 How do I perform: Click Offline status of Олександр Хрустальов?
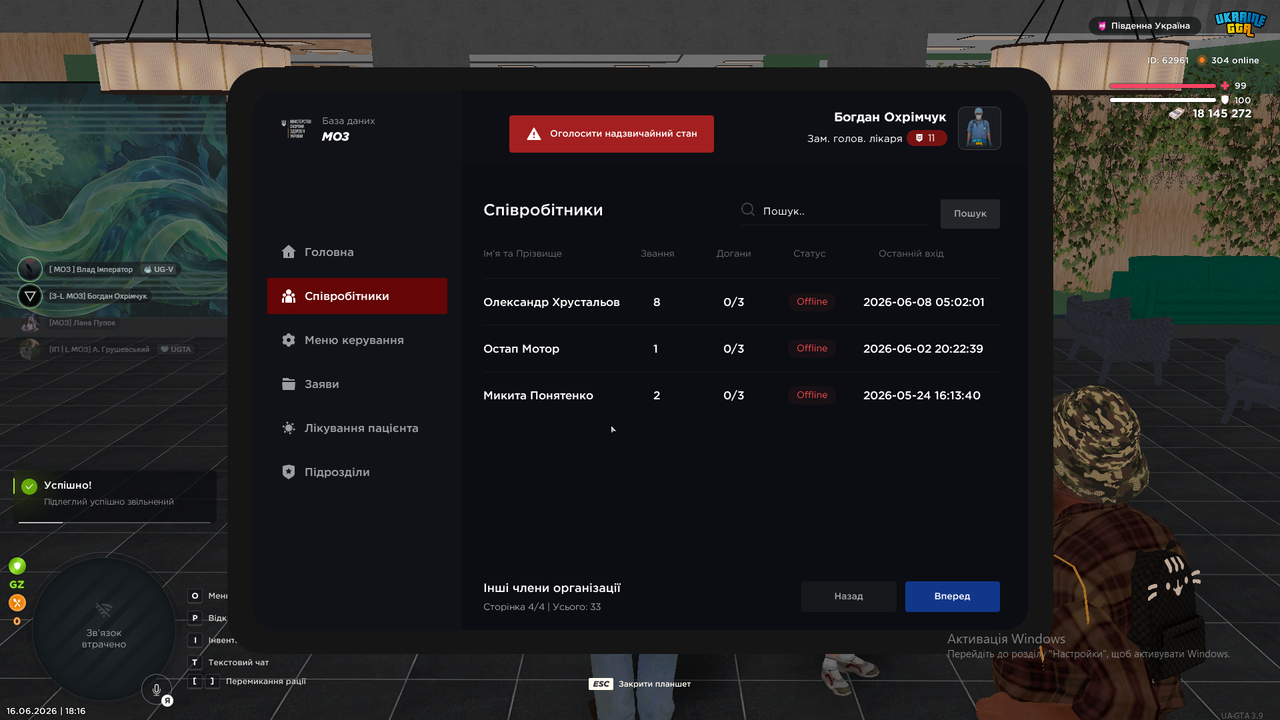812,302
